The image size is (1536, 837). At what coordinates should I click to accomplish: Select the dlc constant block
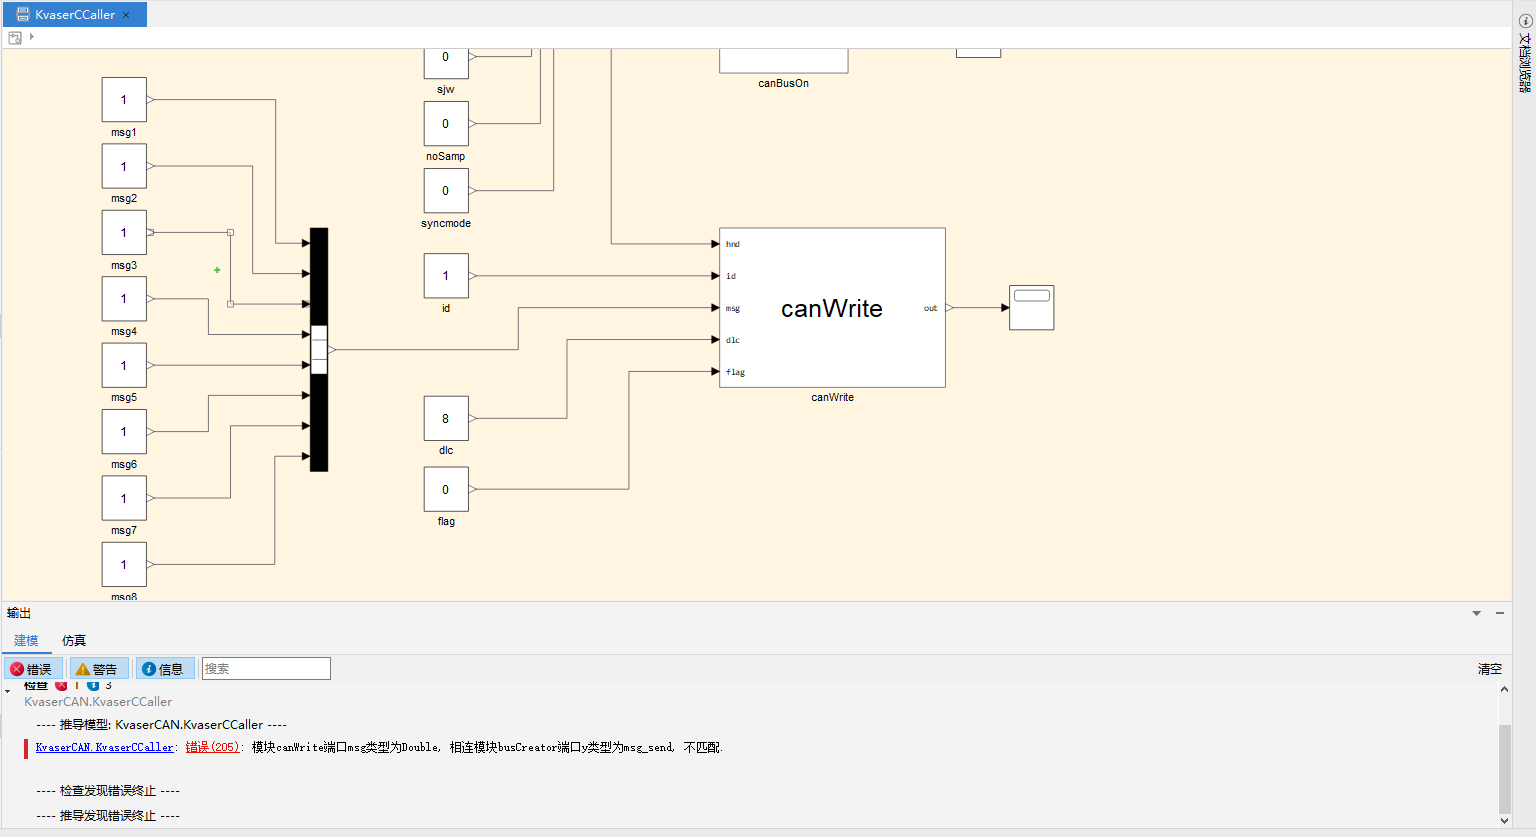pos(446,418)
